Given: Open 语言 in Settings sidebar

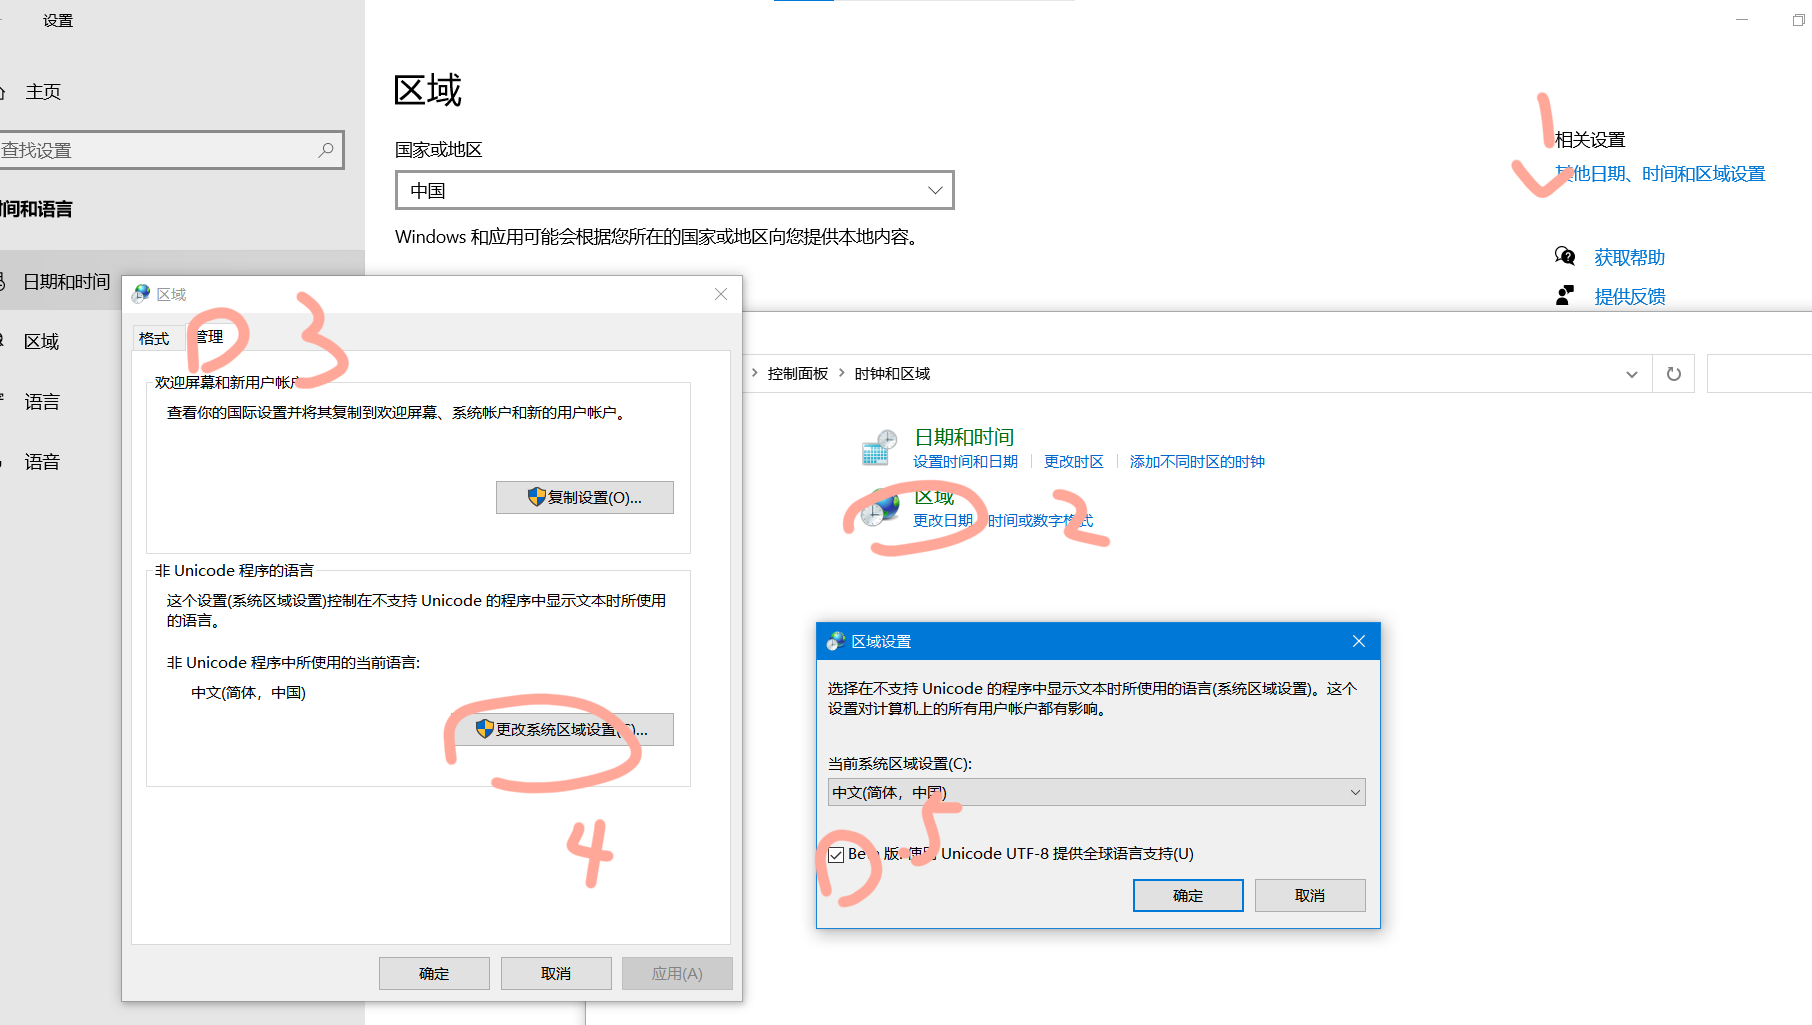Looking at the screenshot, I should tap(42, 402).
